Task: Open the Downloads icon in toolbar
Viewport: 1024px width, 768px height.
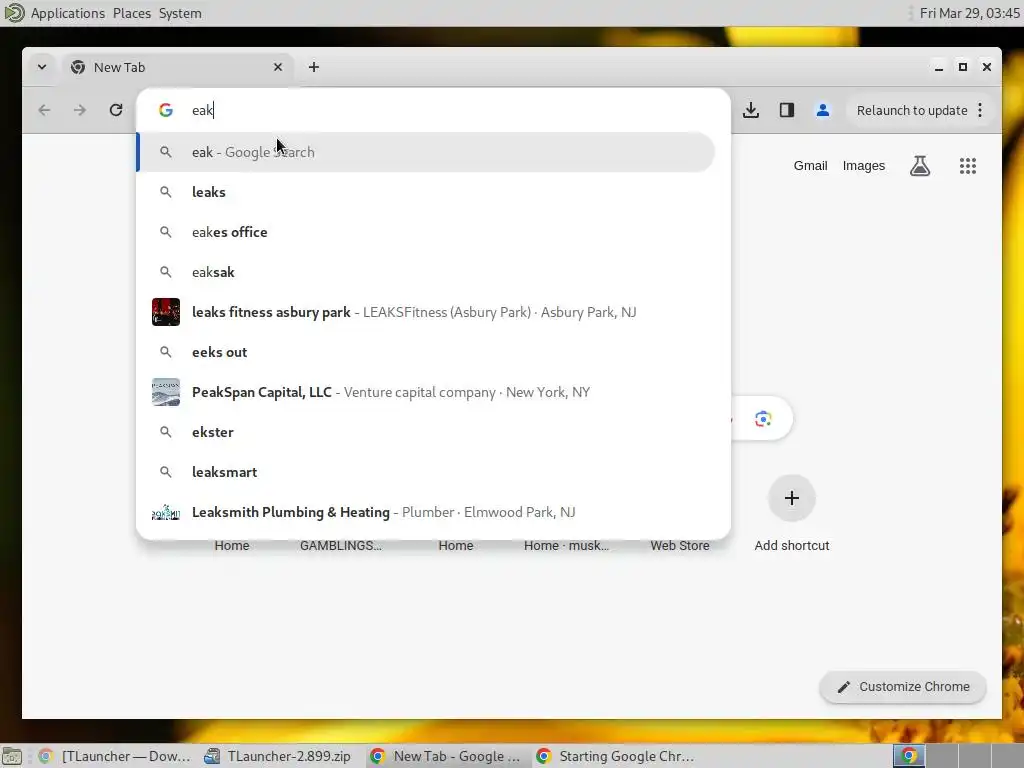Action: [751, 110]
